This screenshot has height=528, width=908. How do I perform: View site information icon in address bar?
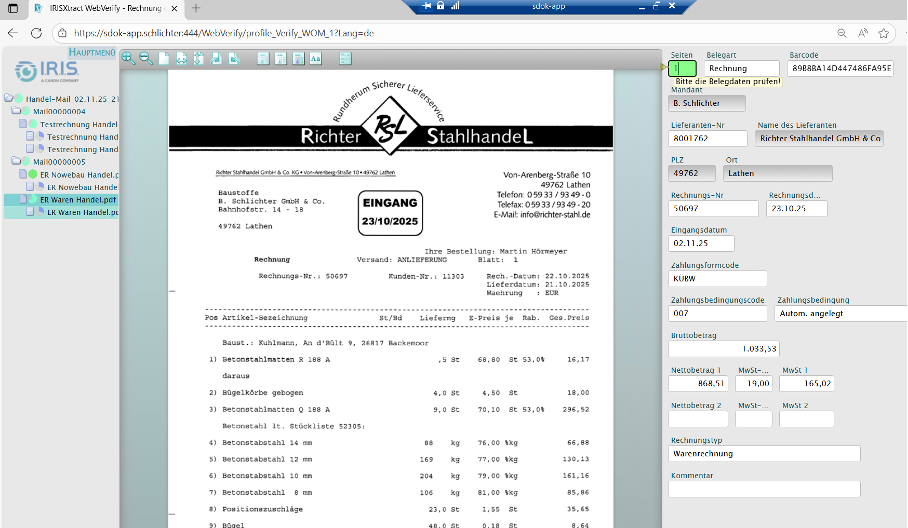tap(63, 33)
